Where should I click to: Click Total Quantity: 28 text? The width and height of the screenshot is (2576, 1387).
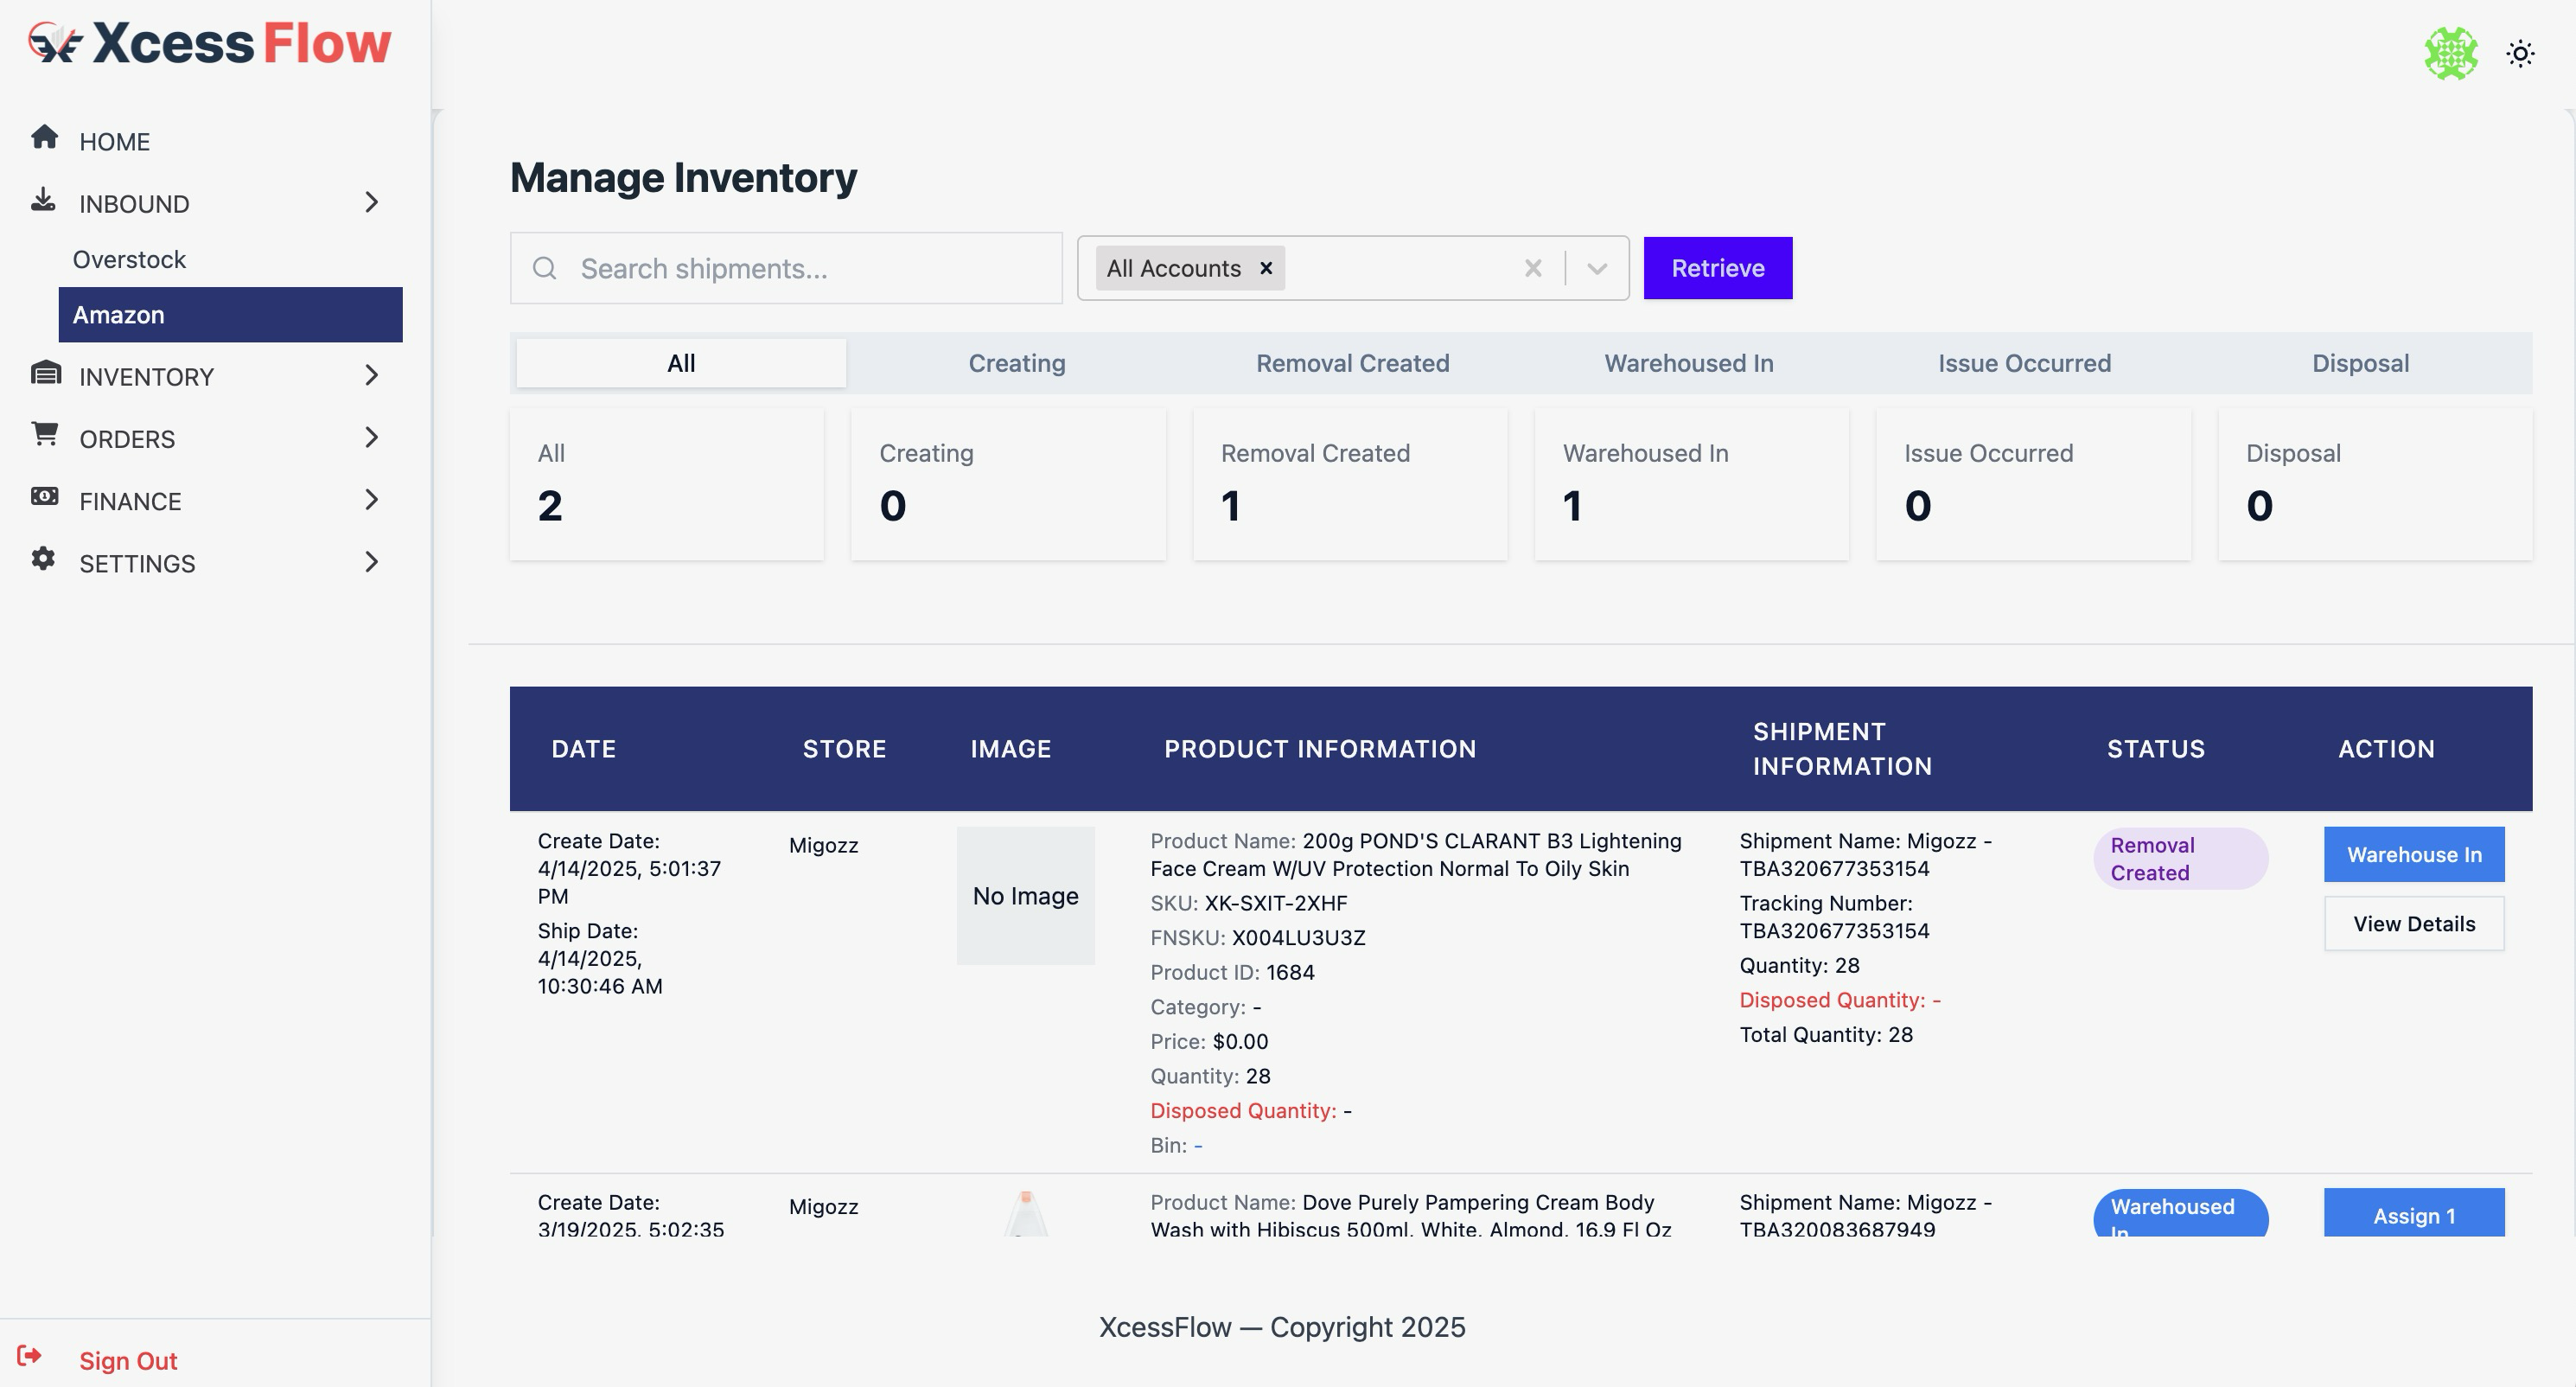[x=1826, y=1035]
